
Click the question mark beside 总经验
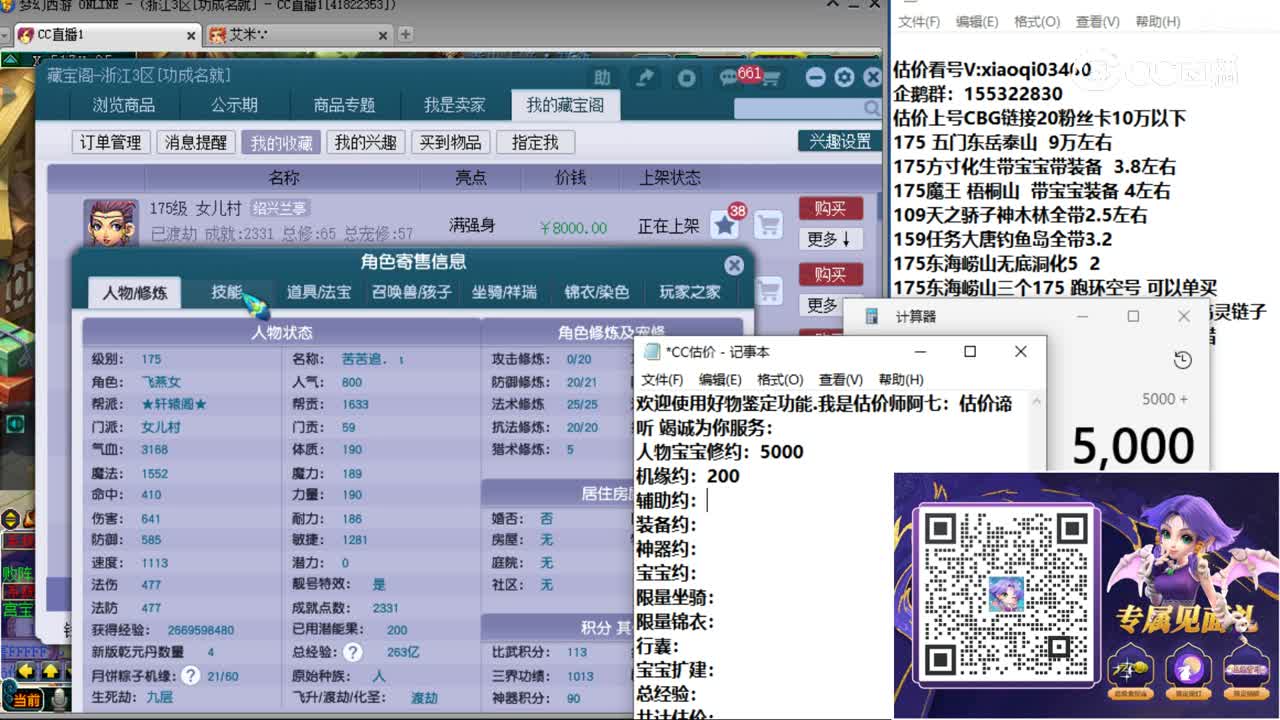click(x=352, y=652)
